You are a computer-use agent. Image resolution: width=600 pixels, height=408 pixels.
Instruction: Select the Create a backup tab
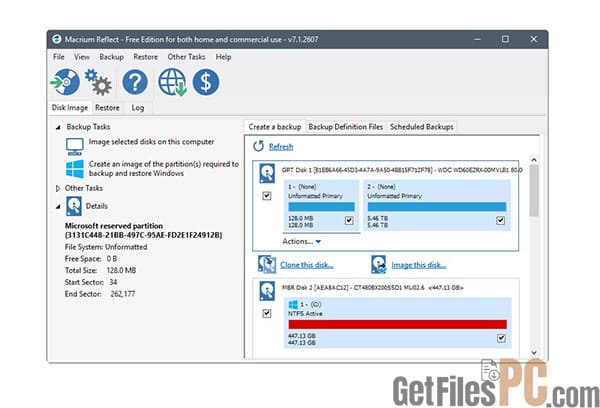click(x=275, y=127)
